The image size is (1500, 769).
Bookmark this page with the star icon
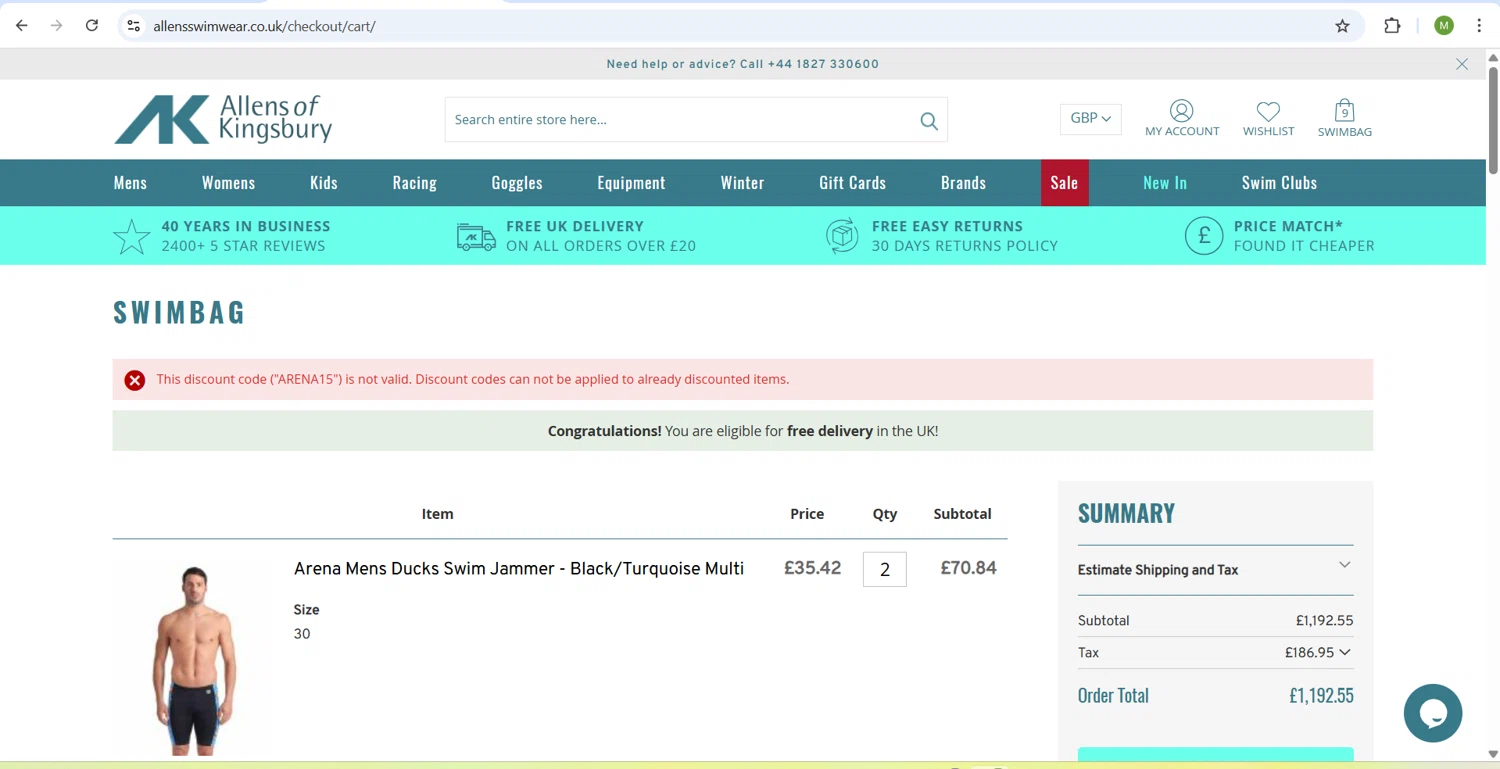[1342, 26]
